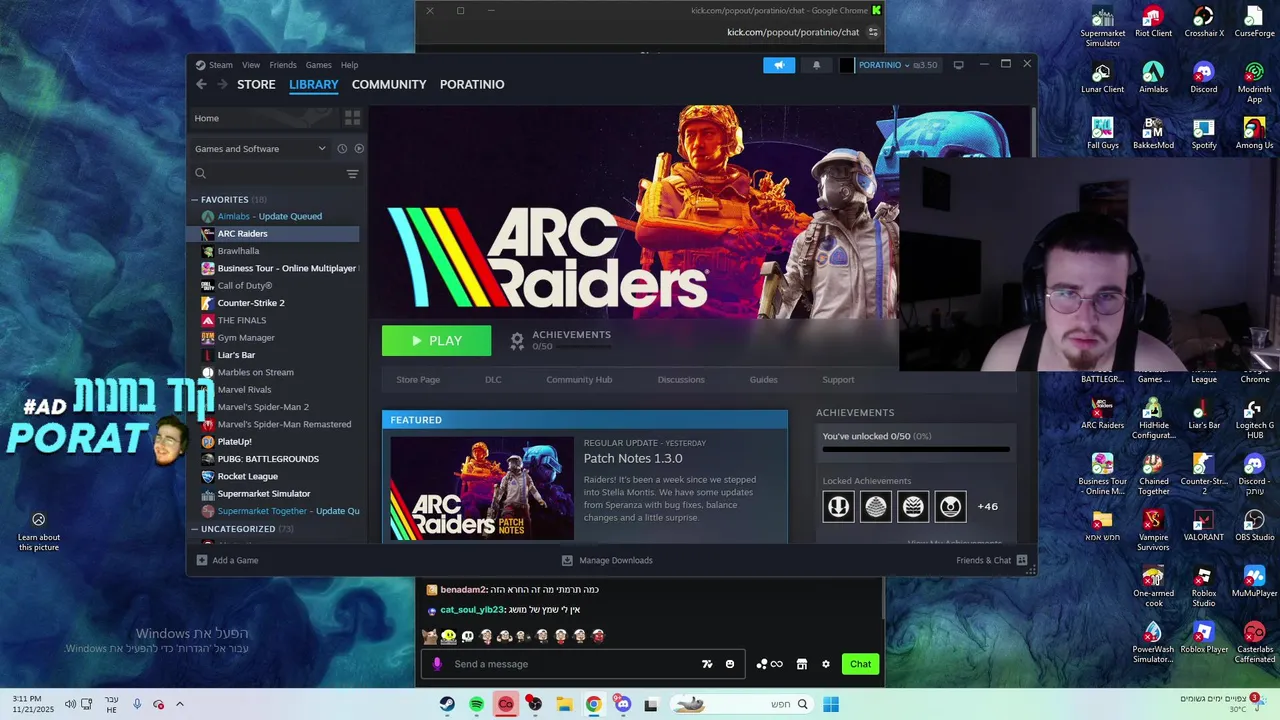Open the Store Page tab
The height and width of the screenshot is (720, 1280).
418,380
